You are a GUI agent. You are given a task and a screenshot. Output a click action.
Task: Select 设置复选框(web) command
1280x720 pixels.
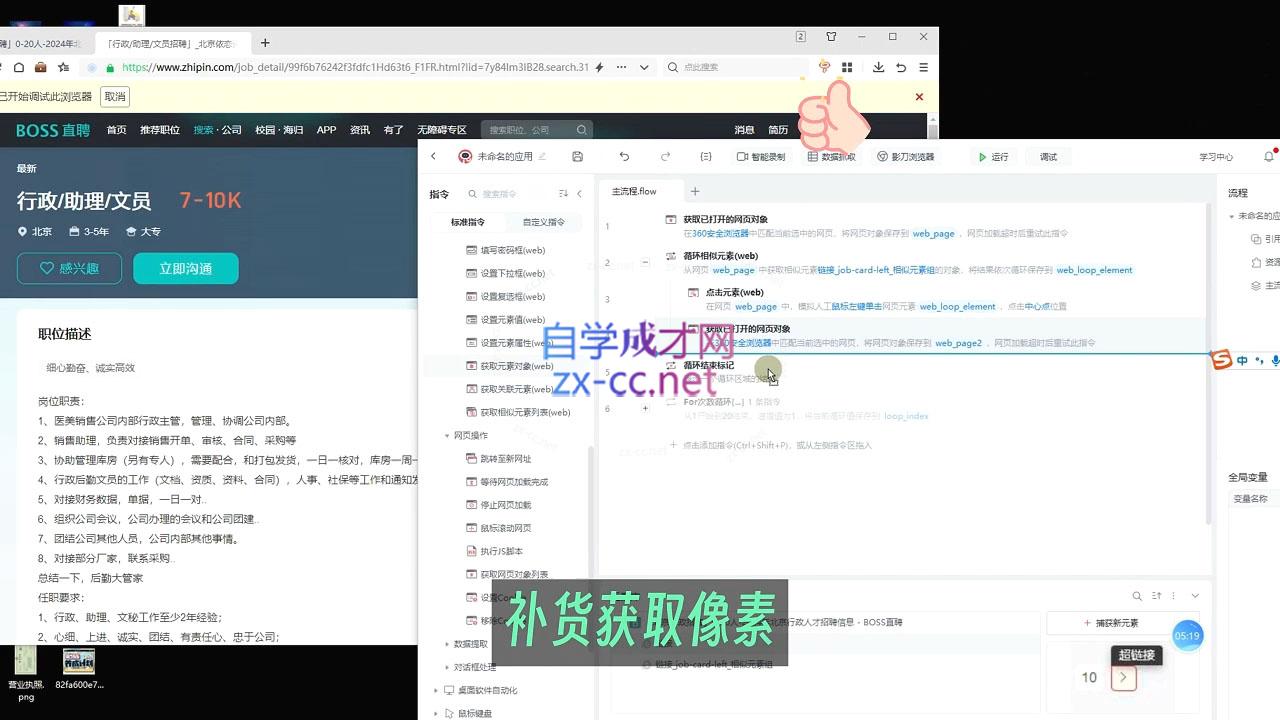coord(506,296)
